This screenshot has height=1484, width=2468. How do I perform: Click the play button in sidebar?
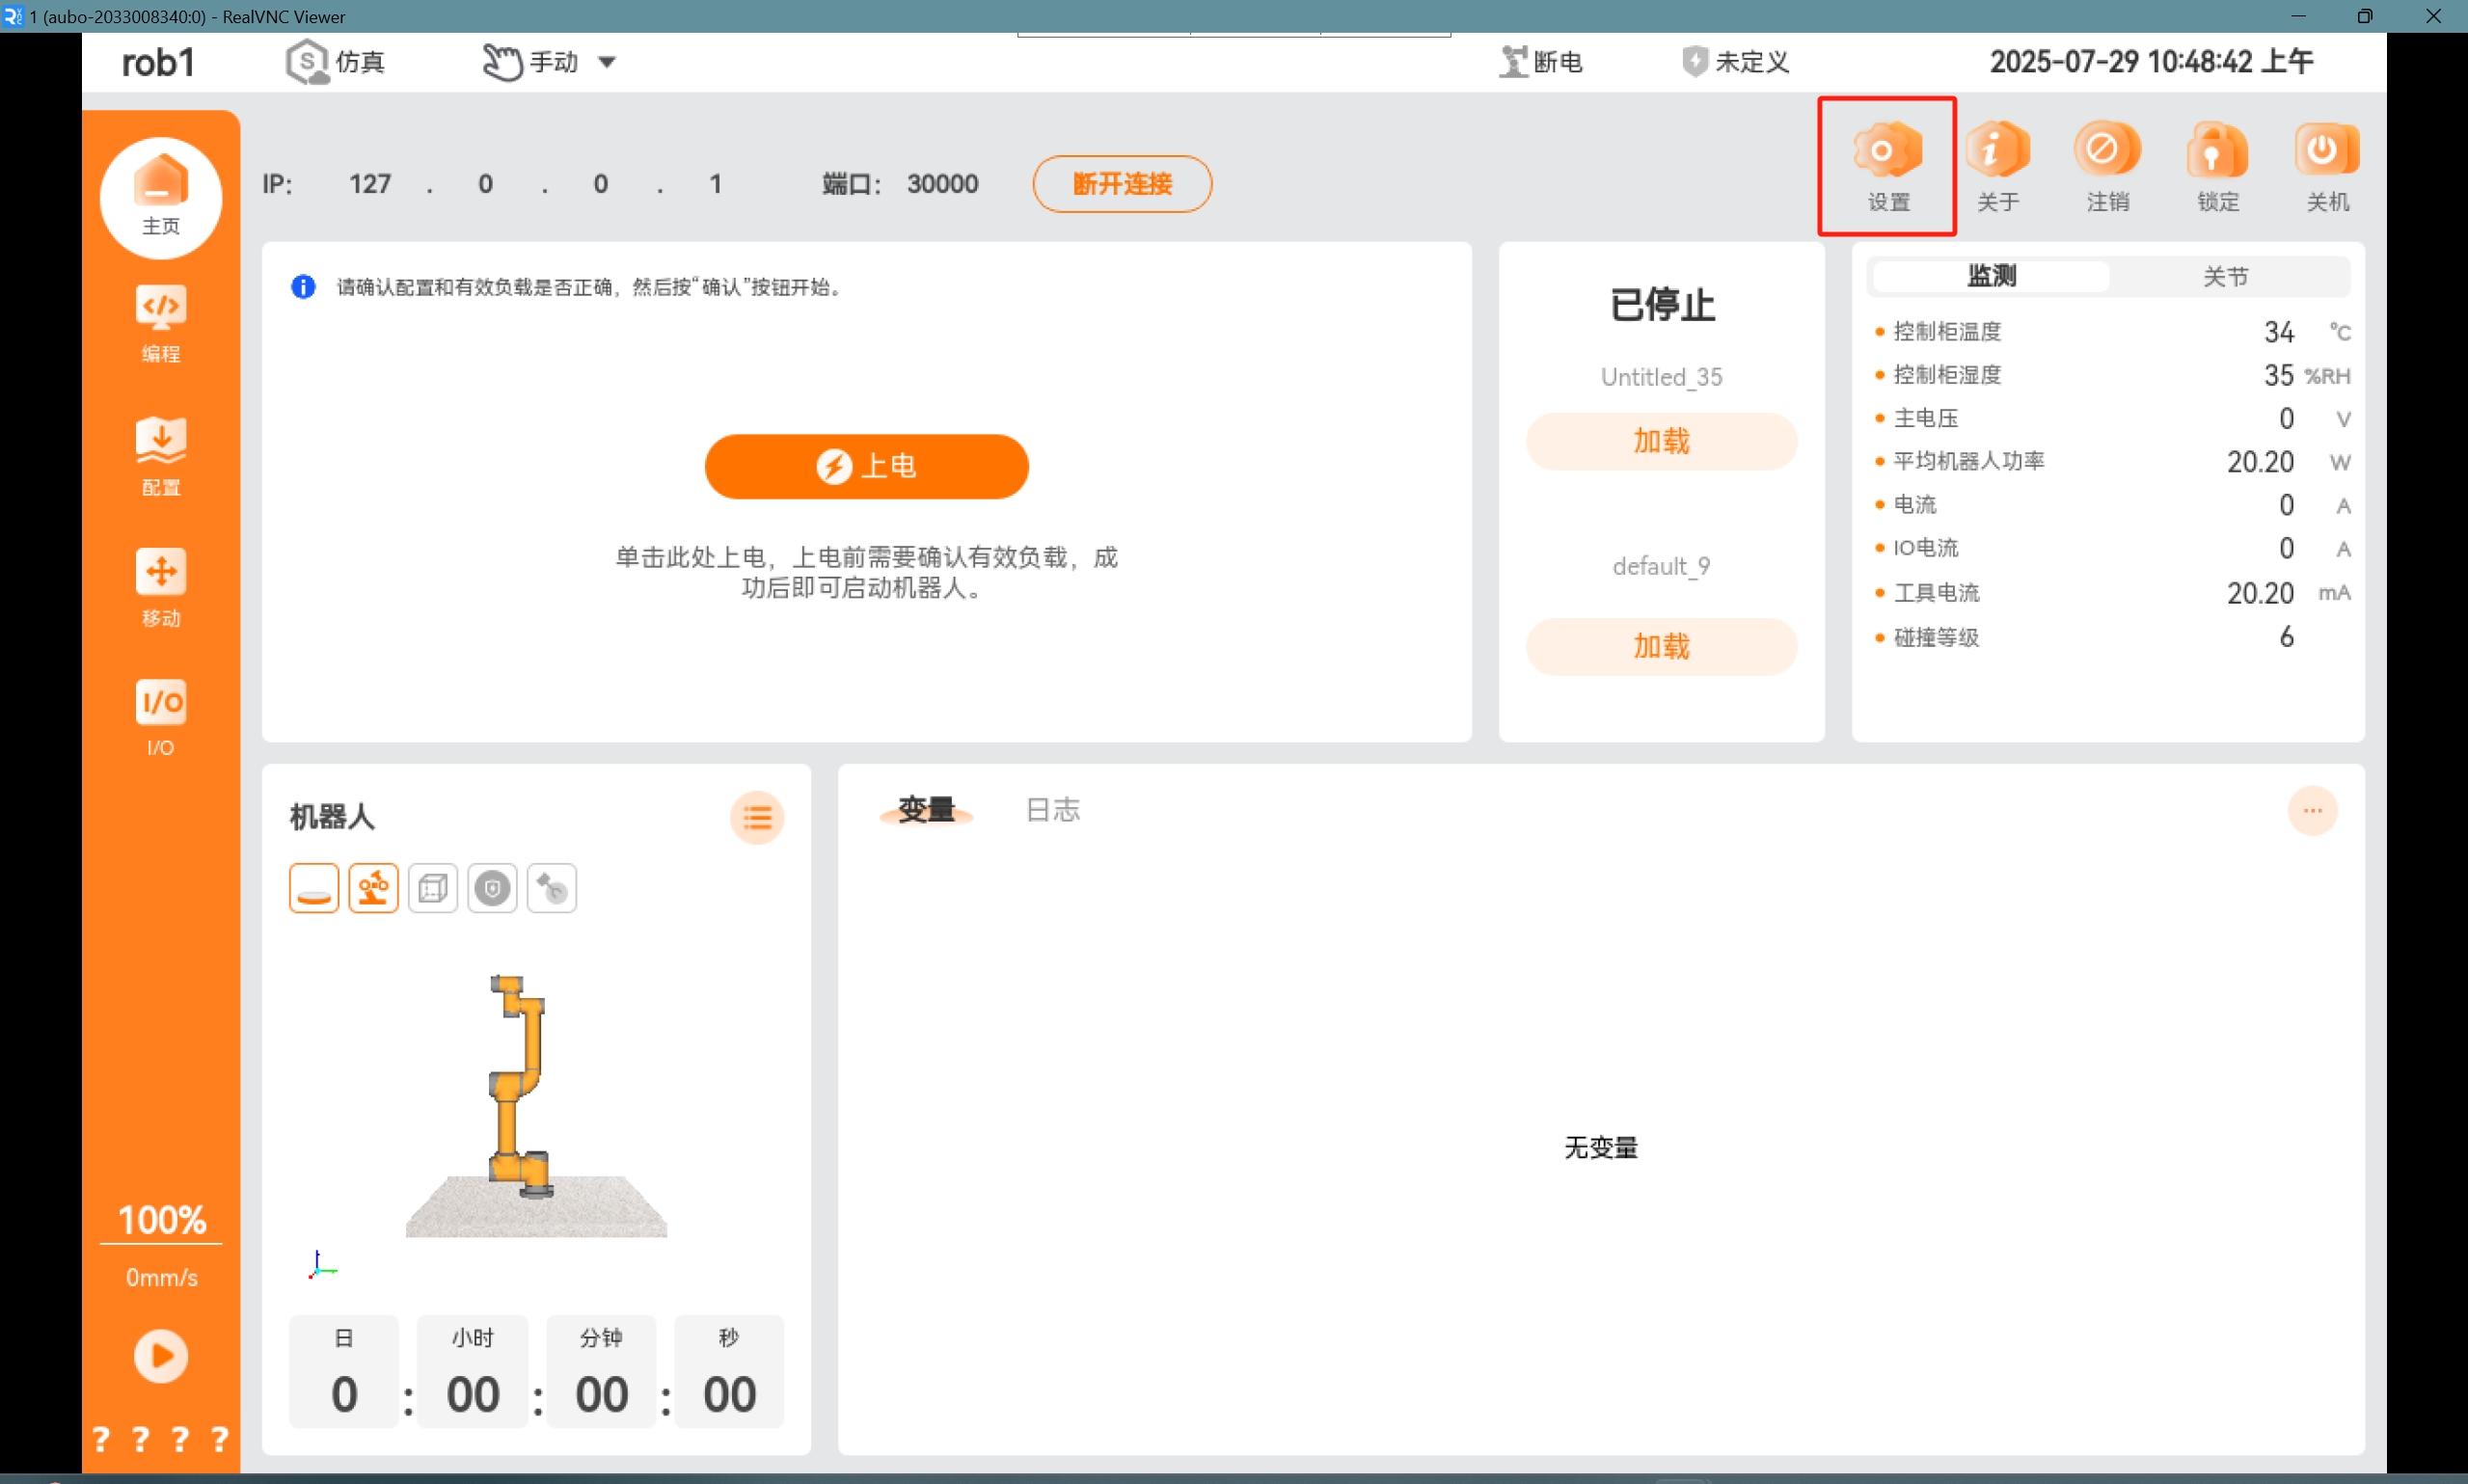point(161,1356)
